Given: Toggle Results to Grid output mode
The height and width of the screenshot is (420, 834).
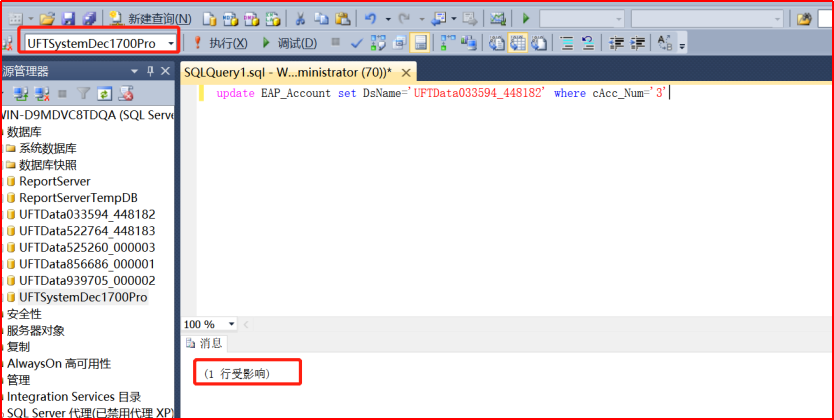Looking at the screenshot, I should point(516,43).
